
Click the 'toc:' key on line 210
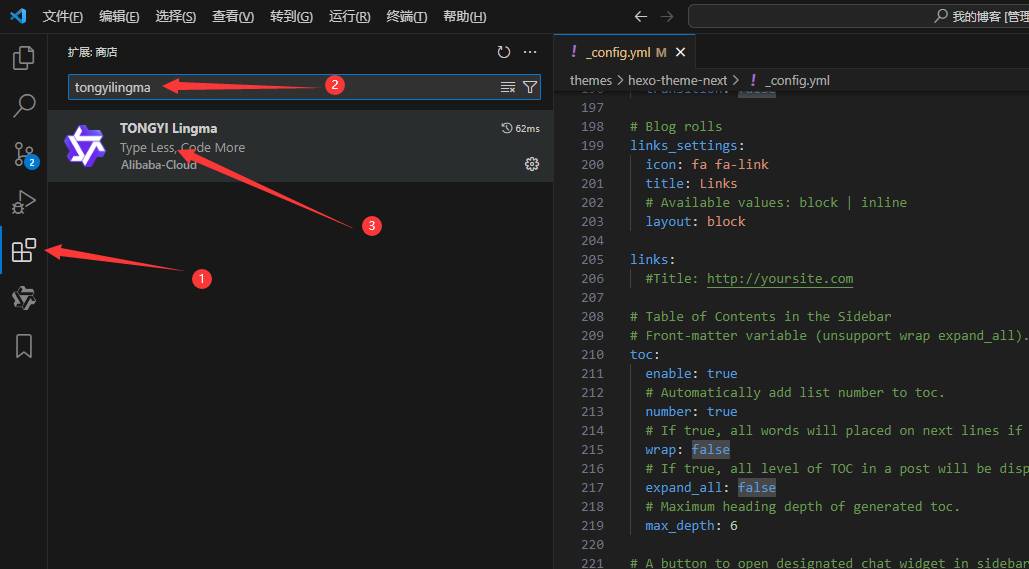(645, 354)
